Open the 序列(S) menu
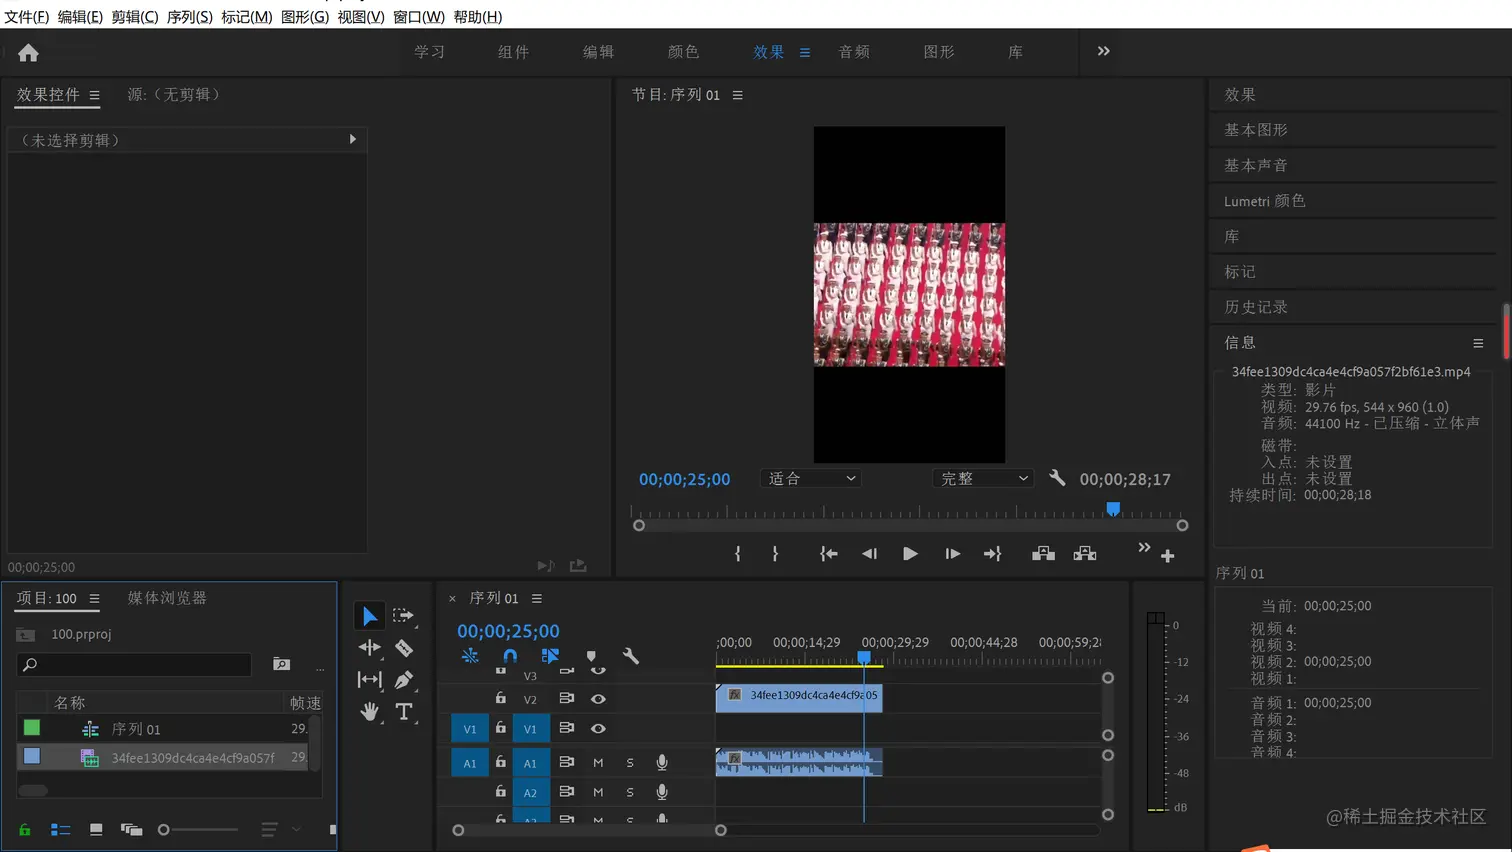 pyautogui.click(x=189, y=17)
